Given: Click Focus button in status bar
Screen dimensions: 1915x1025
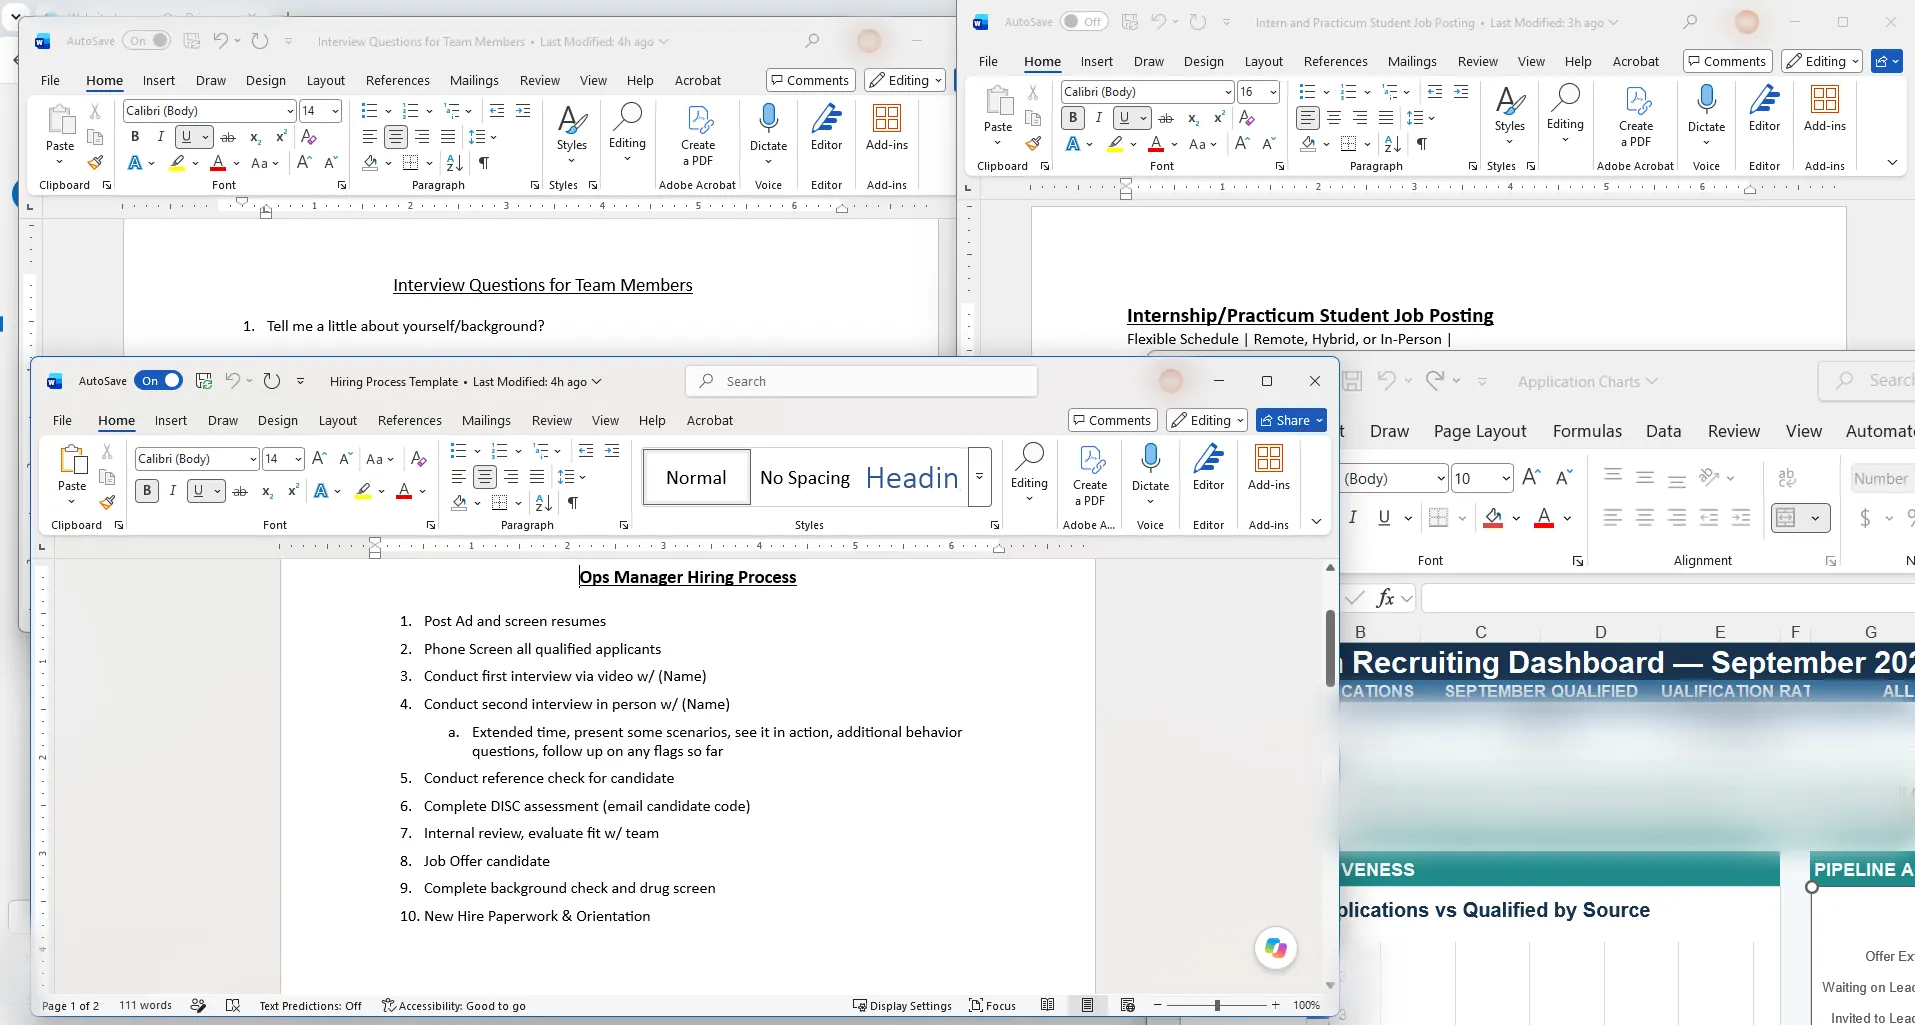Looking at the screenshot, I should [992, 1005].
